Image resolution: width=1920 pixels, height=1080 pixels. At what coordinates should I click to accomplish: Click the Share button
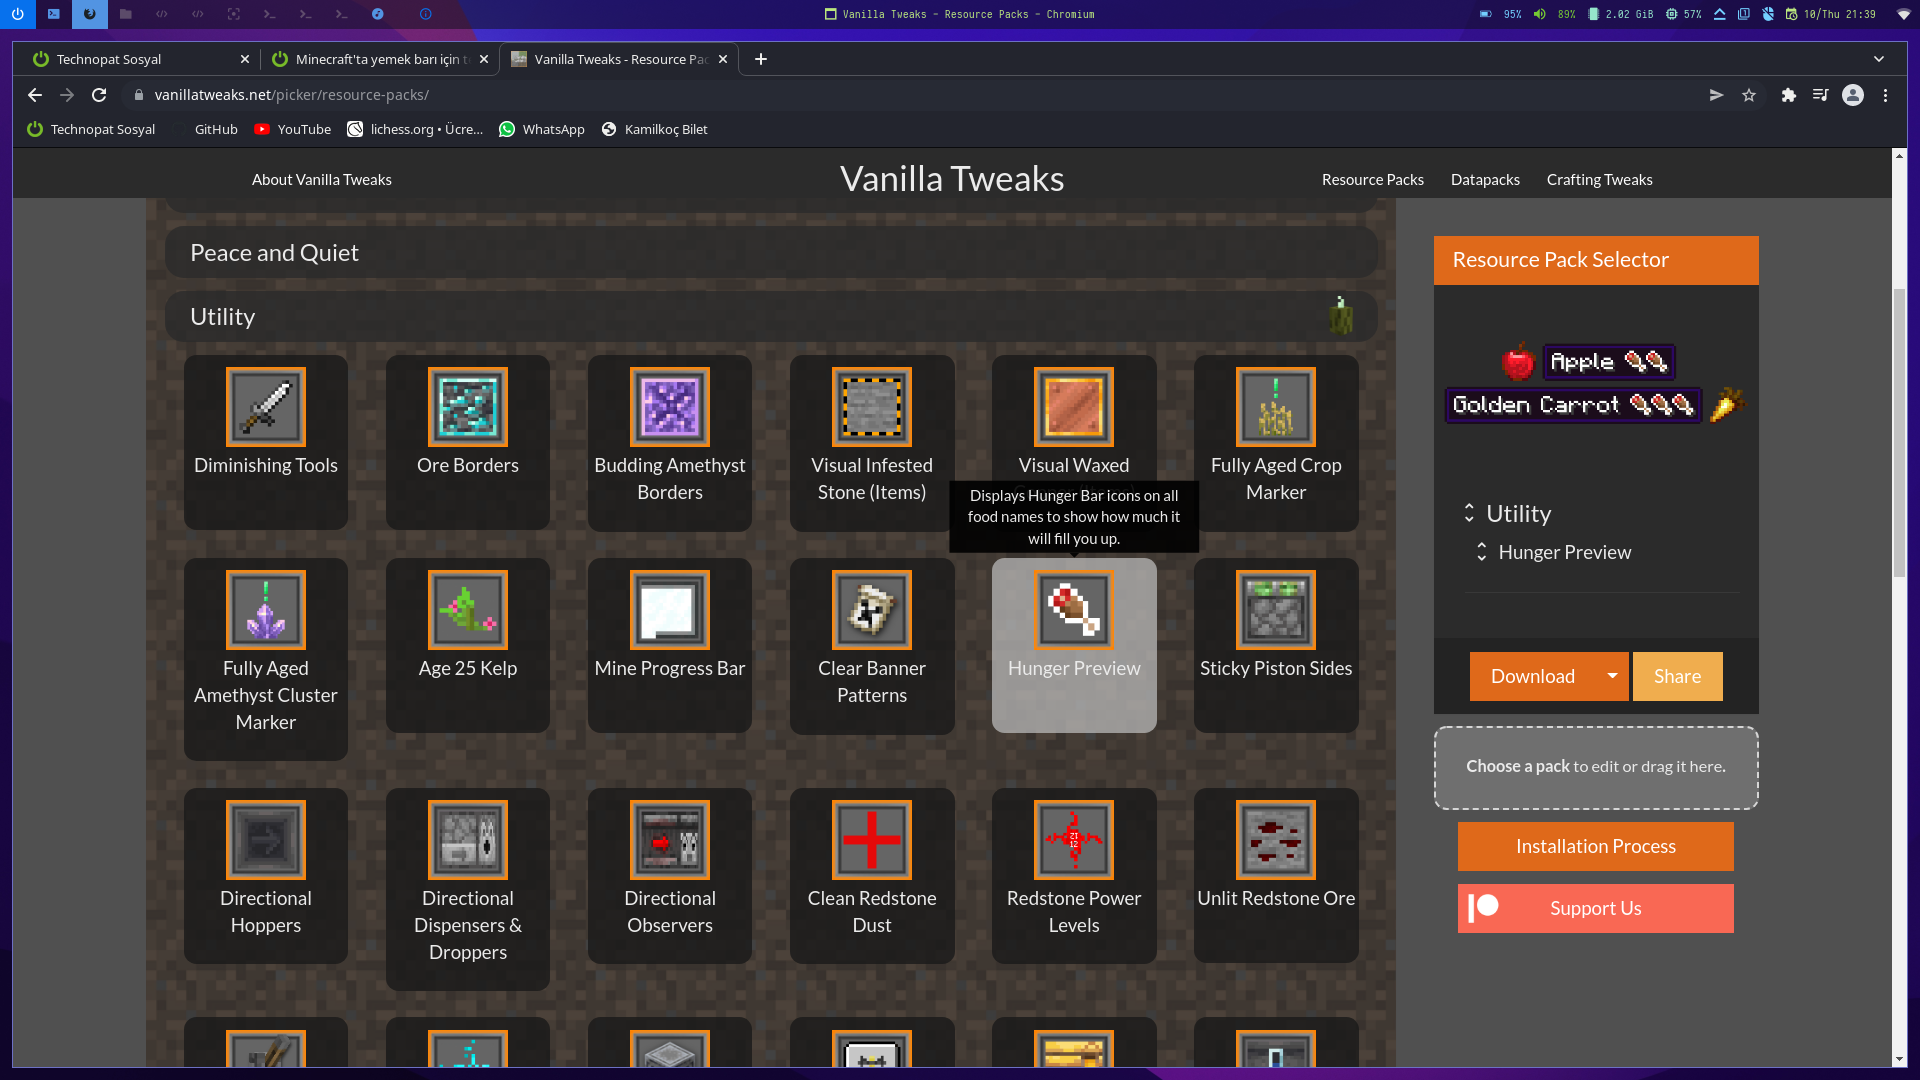(1676, 676)
